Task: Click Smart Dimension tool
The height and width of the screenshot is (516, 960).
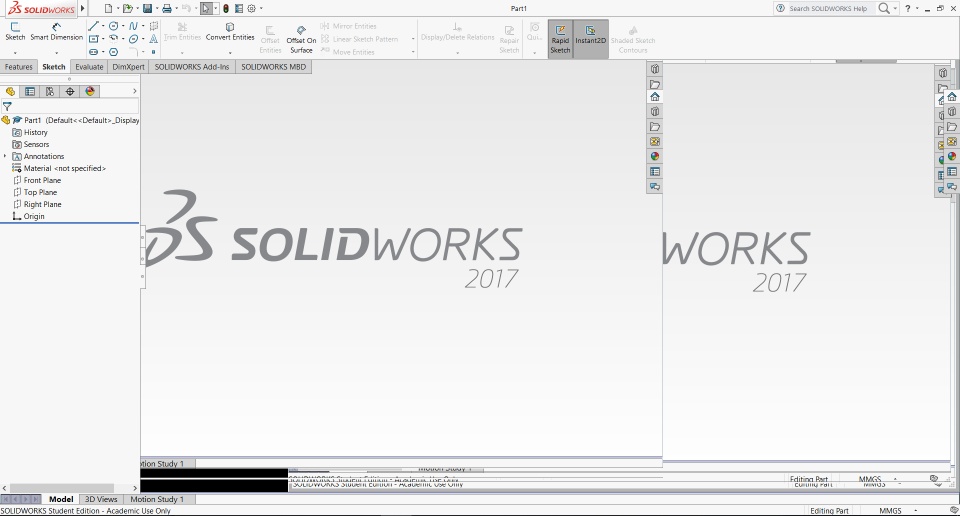Action: pos(56,31)
